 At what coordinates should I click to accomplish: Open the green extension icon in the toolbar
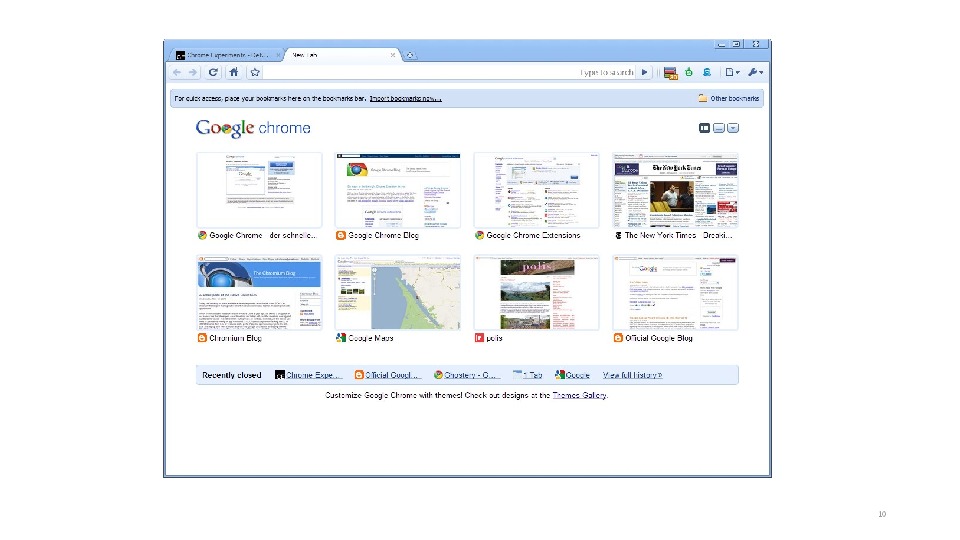coord(689,72)
